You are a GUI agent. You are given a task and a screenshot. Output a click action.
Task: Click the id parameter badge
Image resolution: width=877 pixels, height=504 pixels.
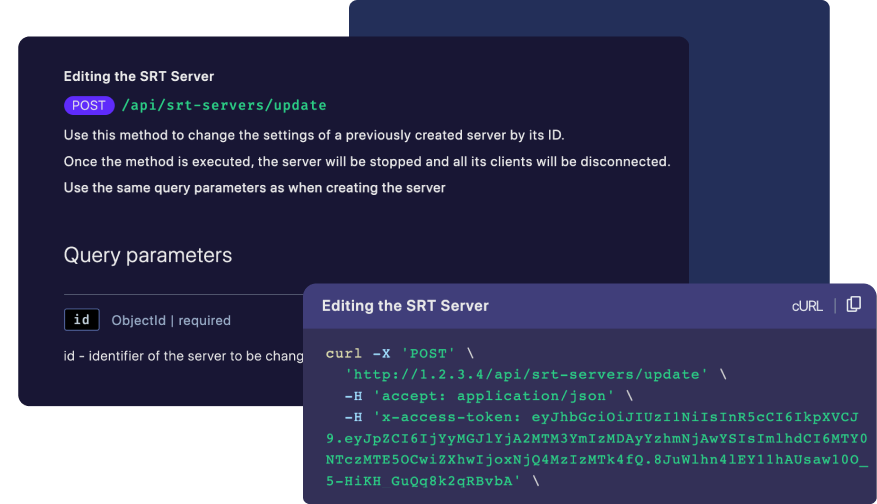(x=82, y=320)
